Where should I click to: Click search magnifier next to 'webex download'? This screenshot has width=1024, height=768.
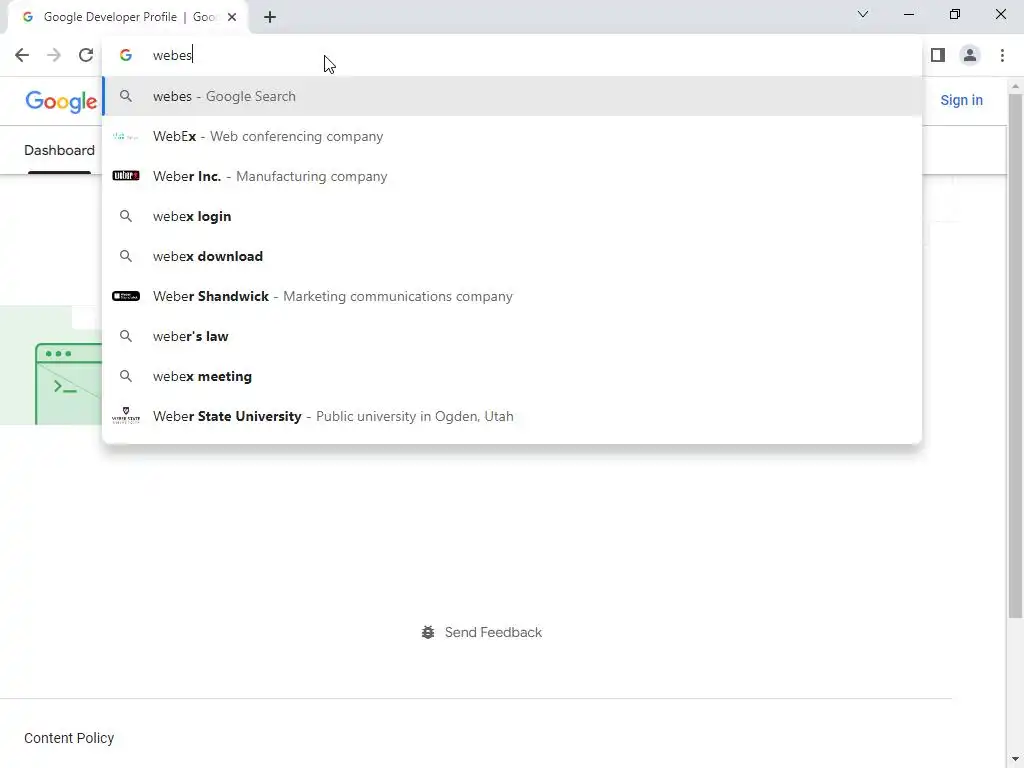[126, 256]
